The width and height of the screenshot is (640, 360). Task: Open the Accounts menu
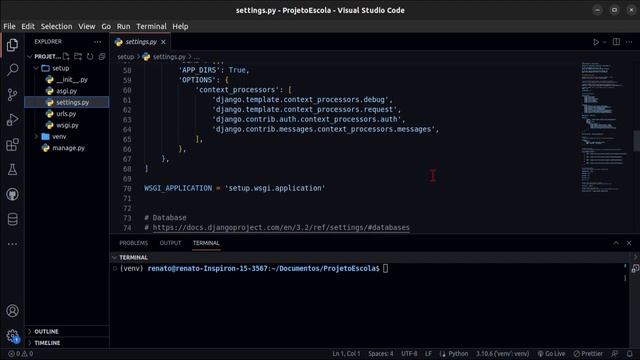click(12, 311)
